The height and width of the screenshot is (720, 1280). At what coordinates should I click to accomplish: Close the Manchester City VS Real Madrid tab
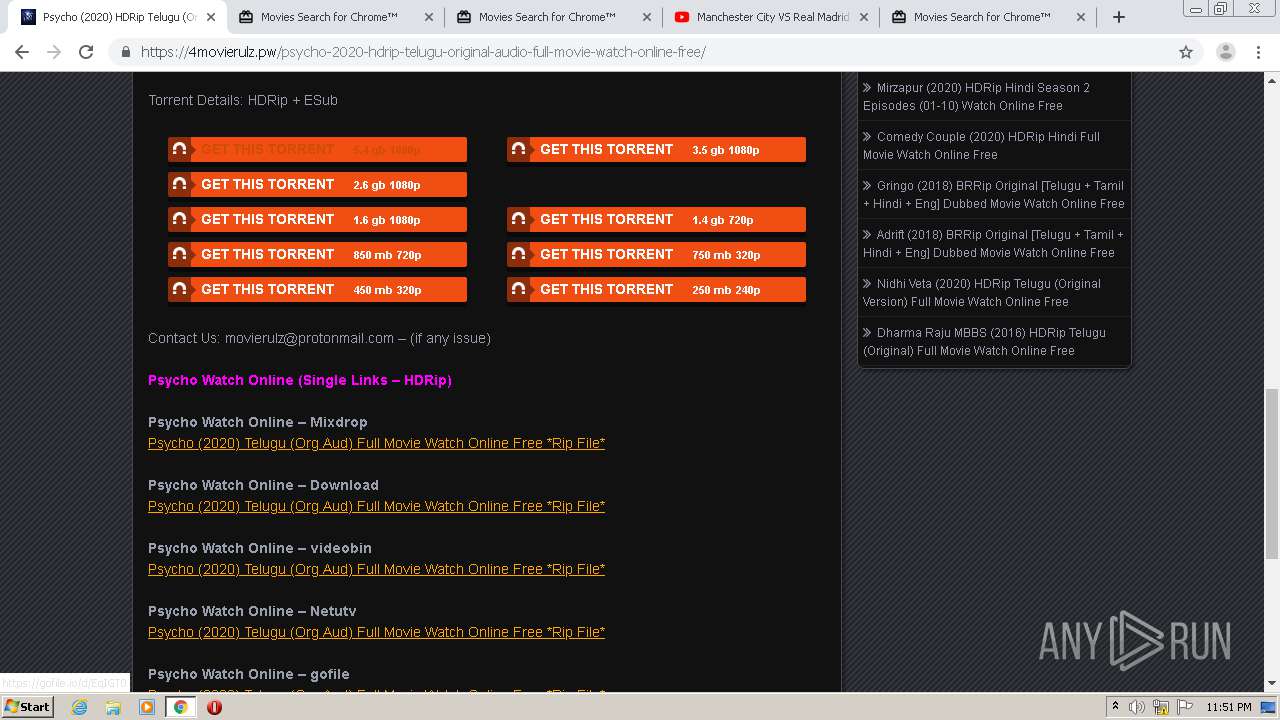(863, 17)
